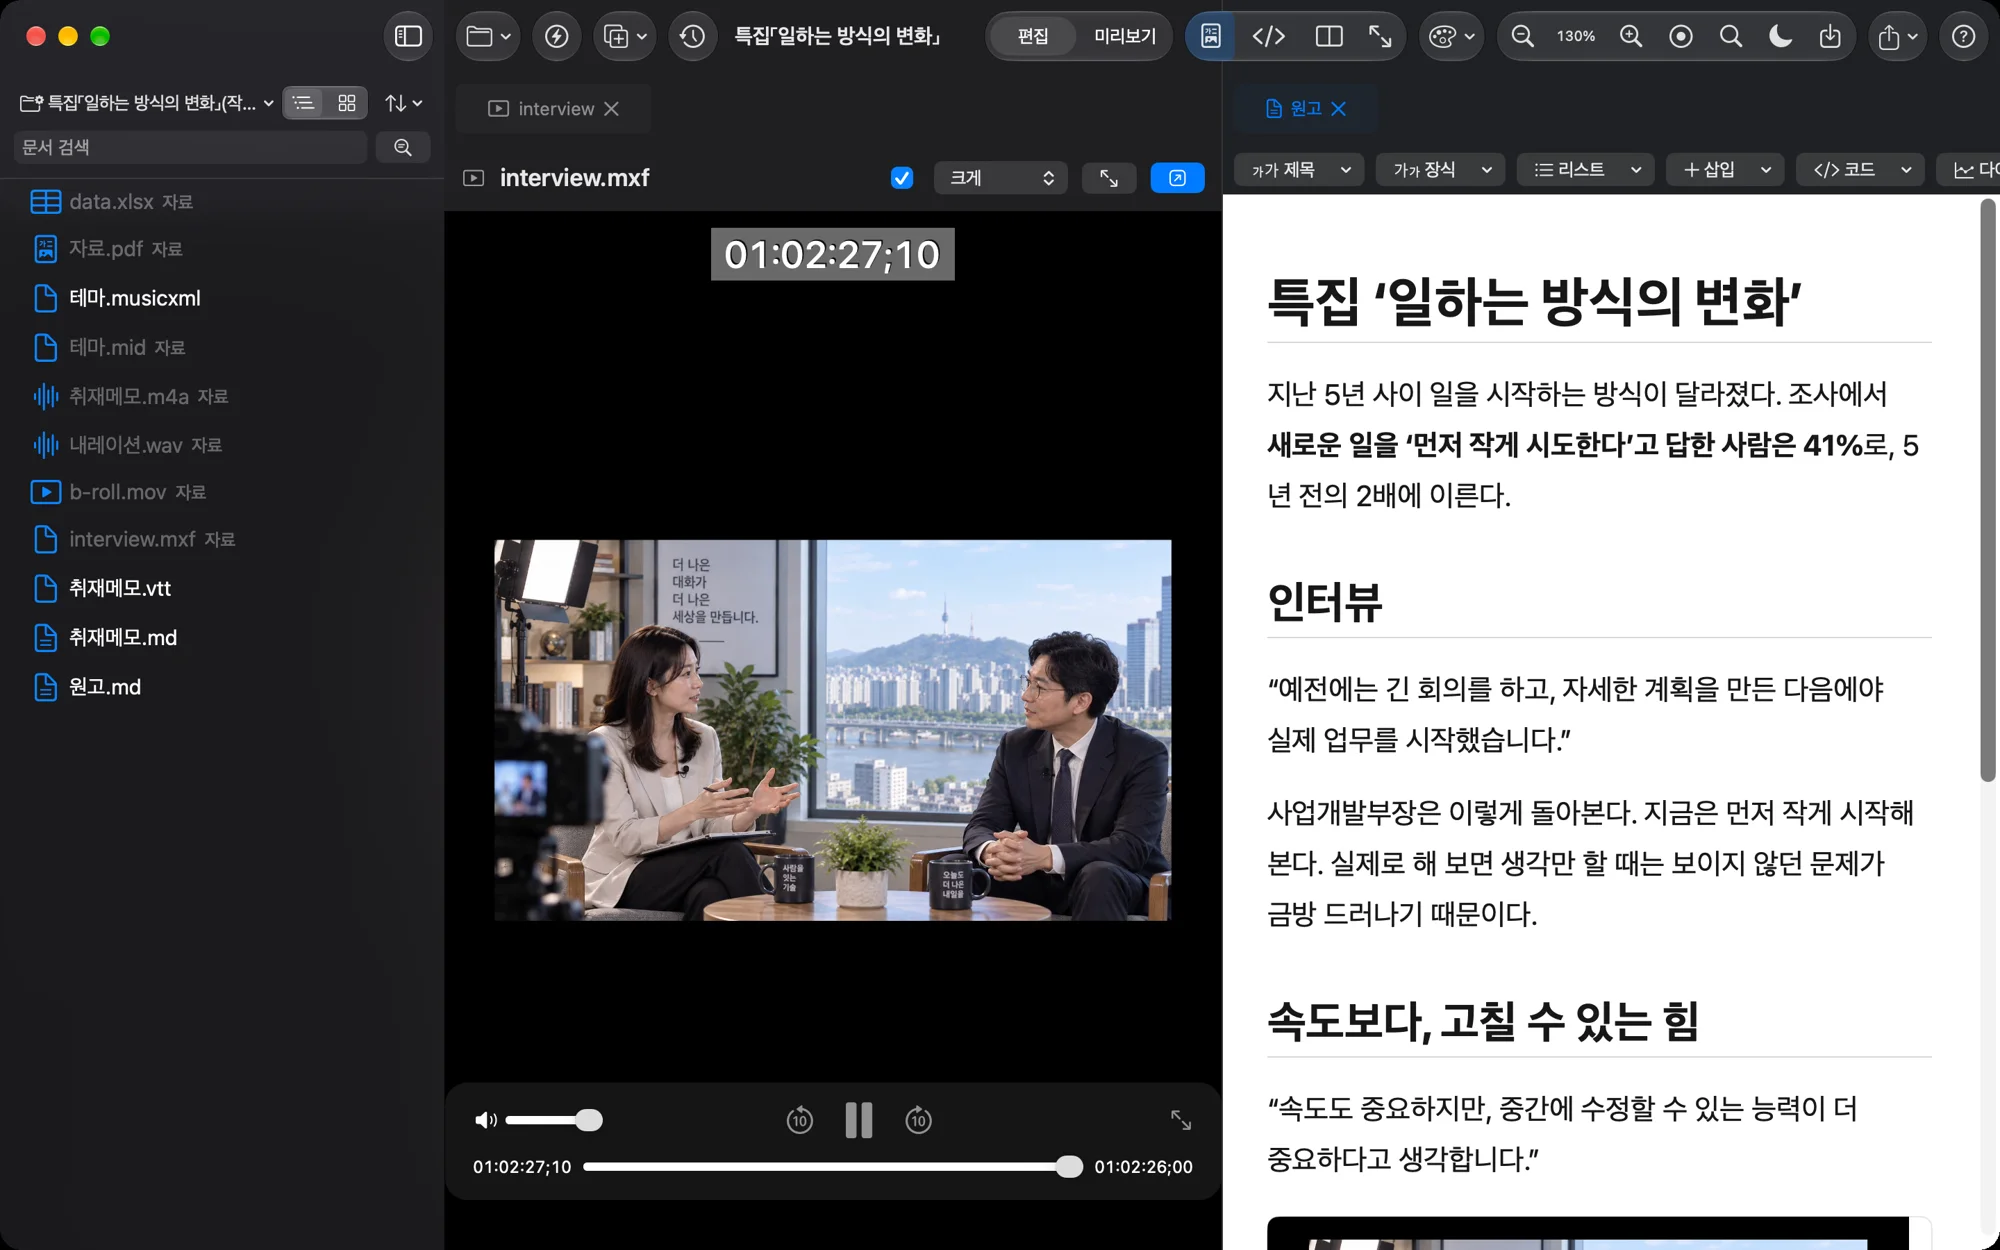This screenshot has width=2000, height=1250.
Task: Click the download export icon
Action: point(1830,37)
